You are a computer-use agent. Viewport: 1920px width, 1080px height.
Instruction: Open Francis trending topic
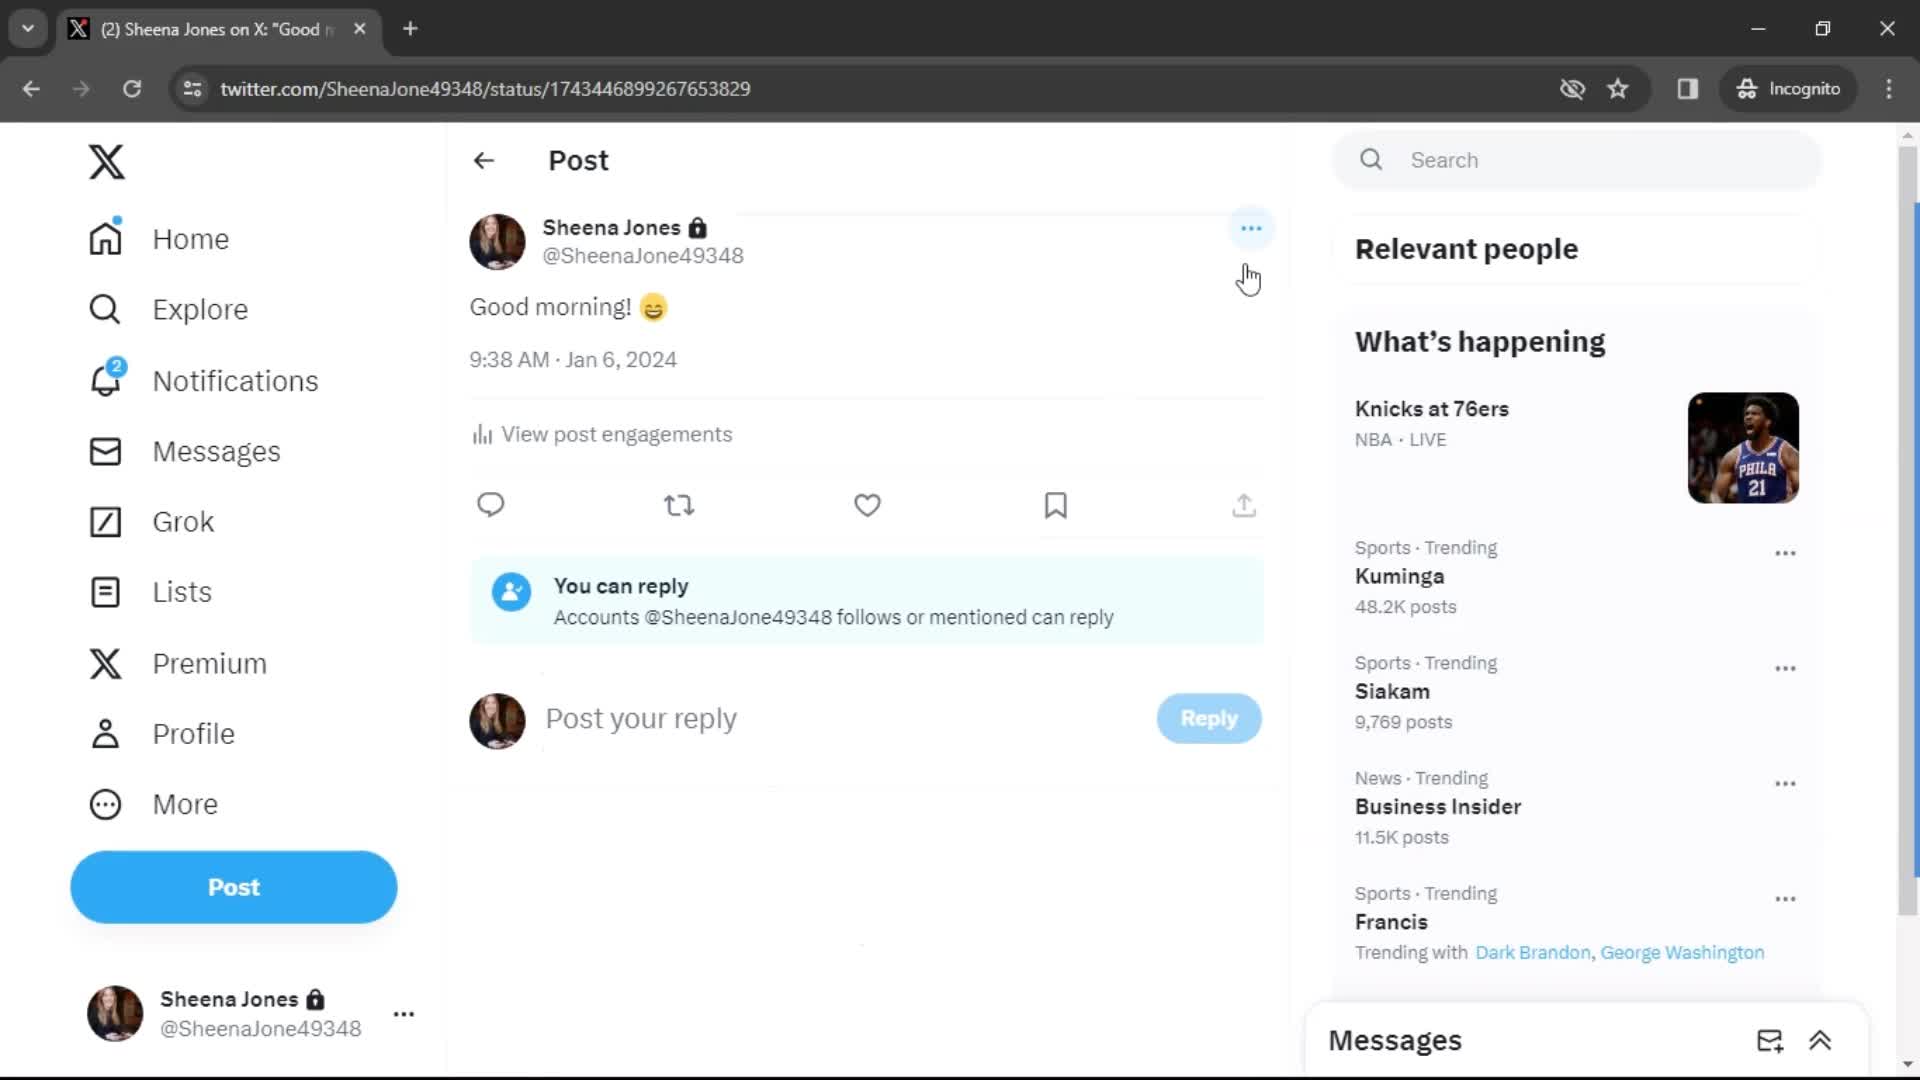click(1391, 922)
